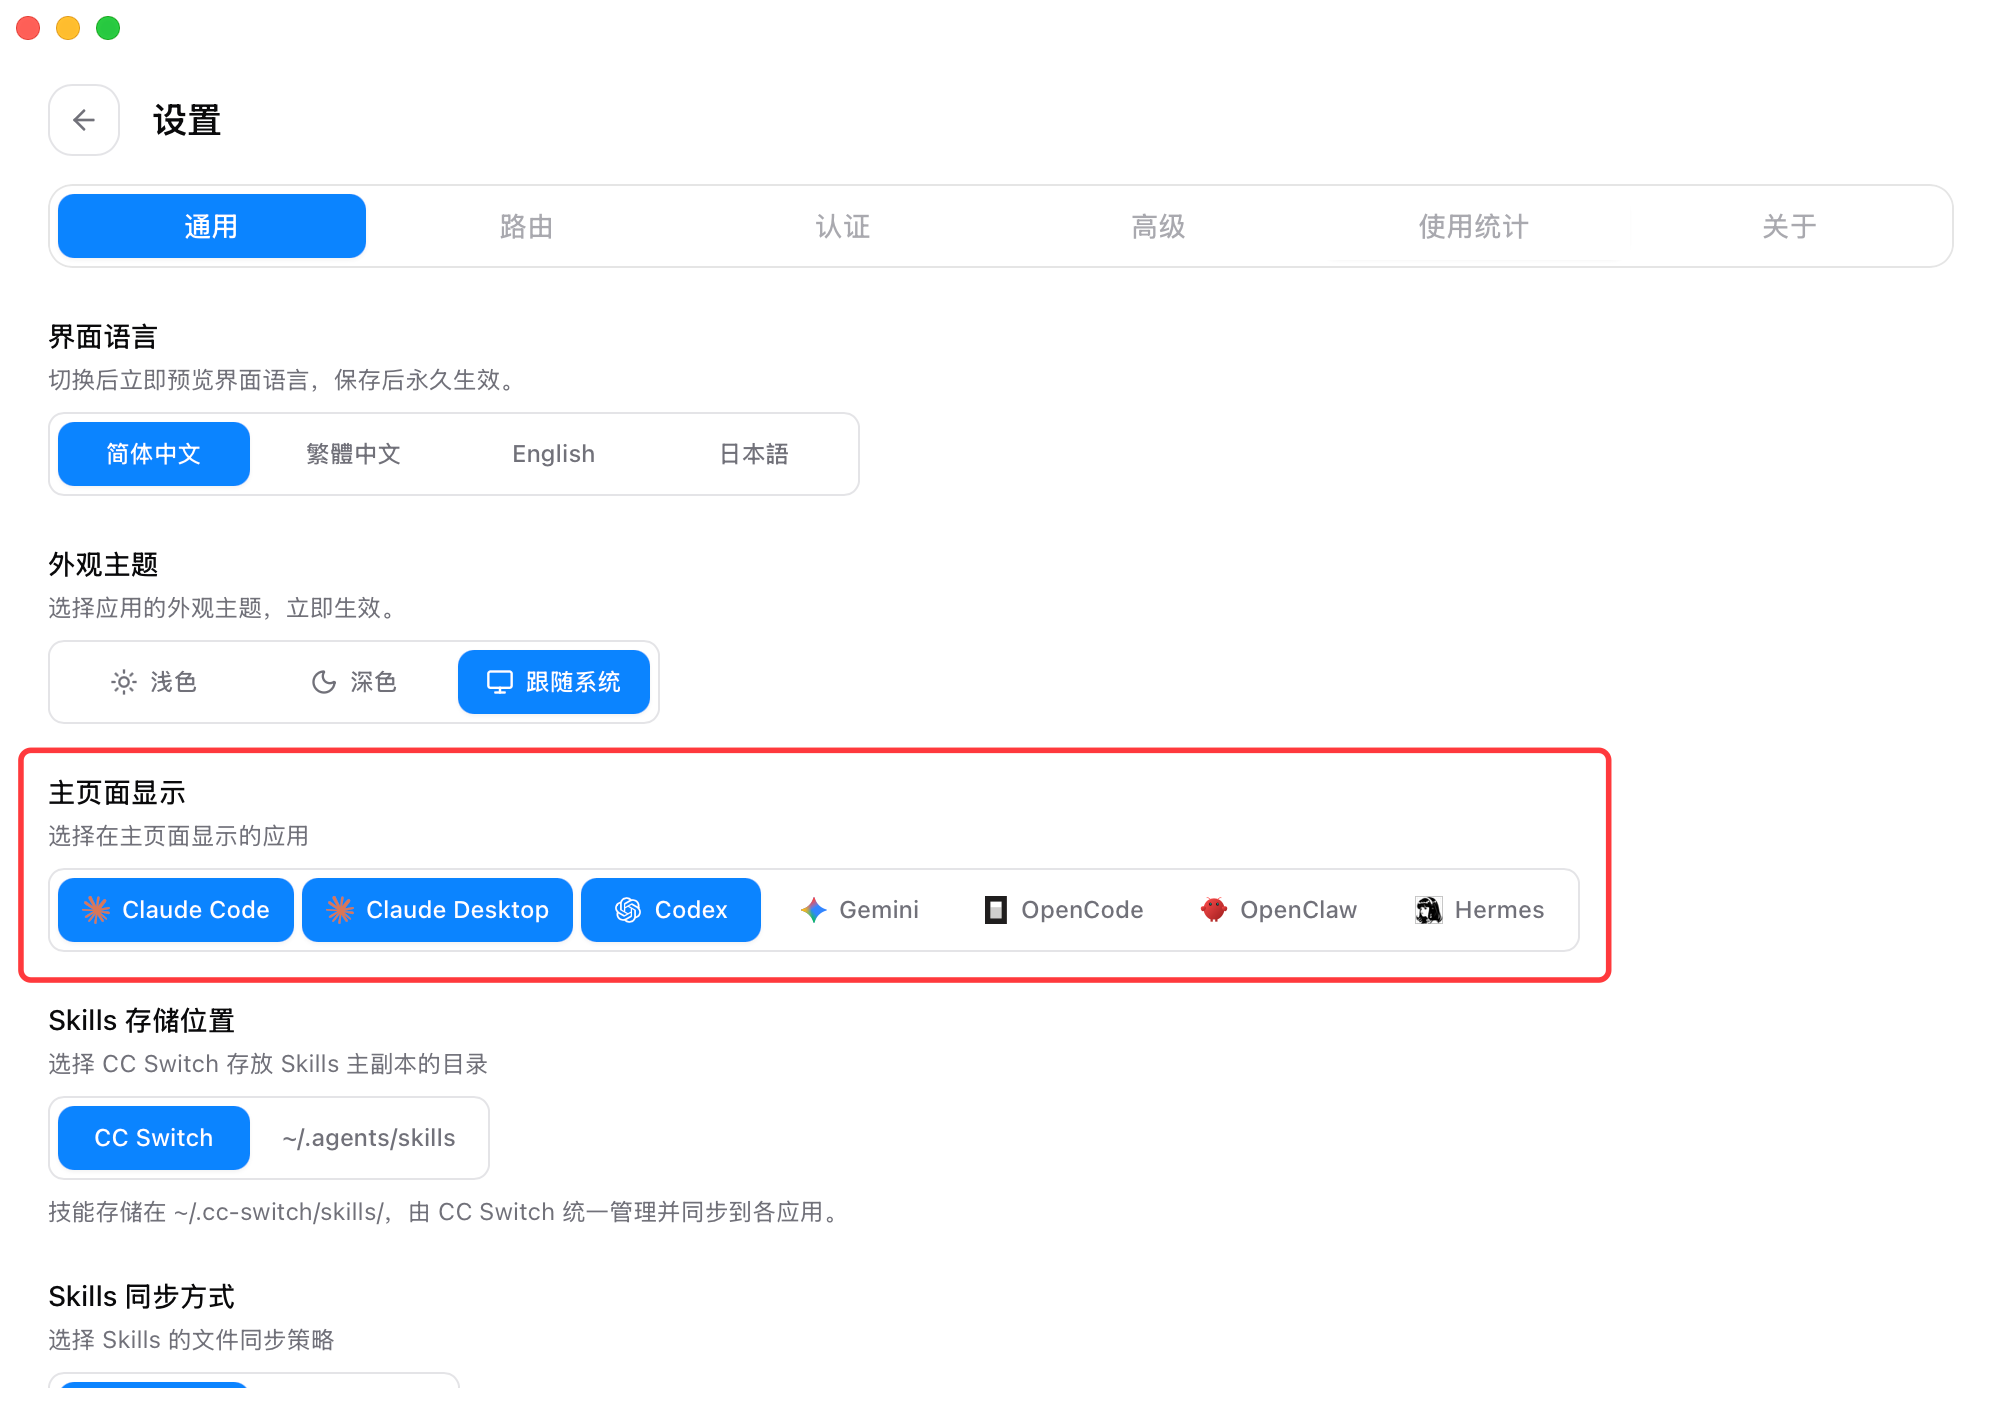Screen dimensions: 2002x1420
Task: Show OpenClaw on the homepage
Action: coord(1279,910)
